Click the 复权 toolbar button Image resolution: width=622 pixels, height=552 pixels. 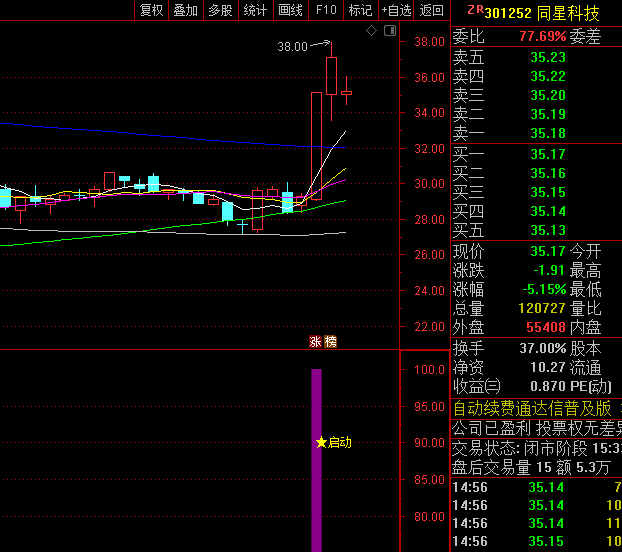tap(152, 10)
